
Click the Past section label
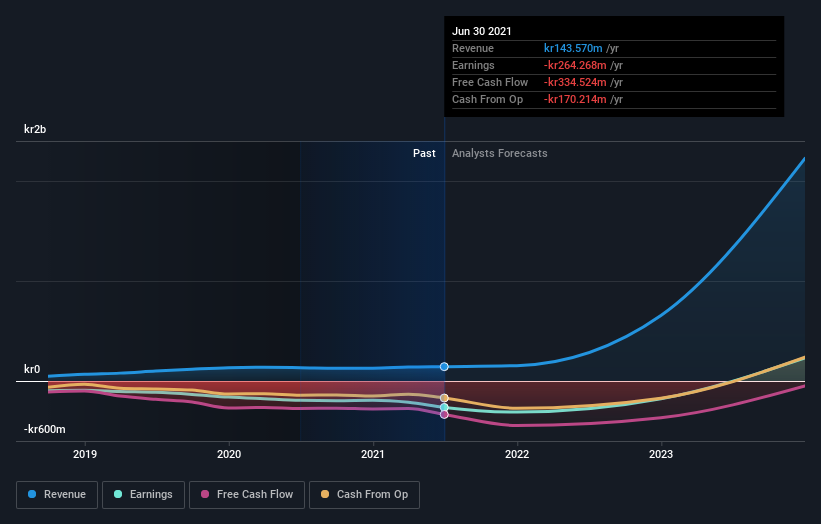coord(424,153)
